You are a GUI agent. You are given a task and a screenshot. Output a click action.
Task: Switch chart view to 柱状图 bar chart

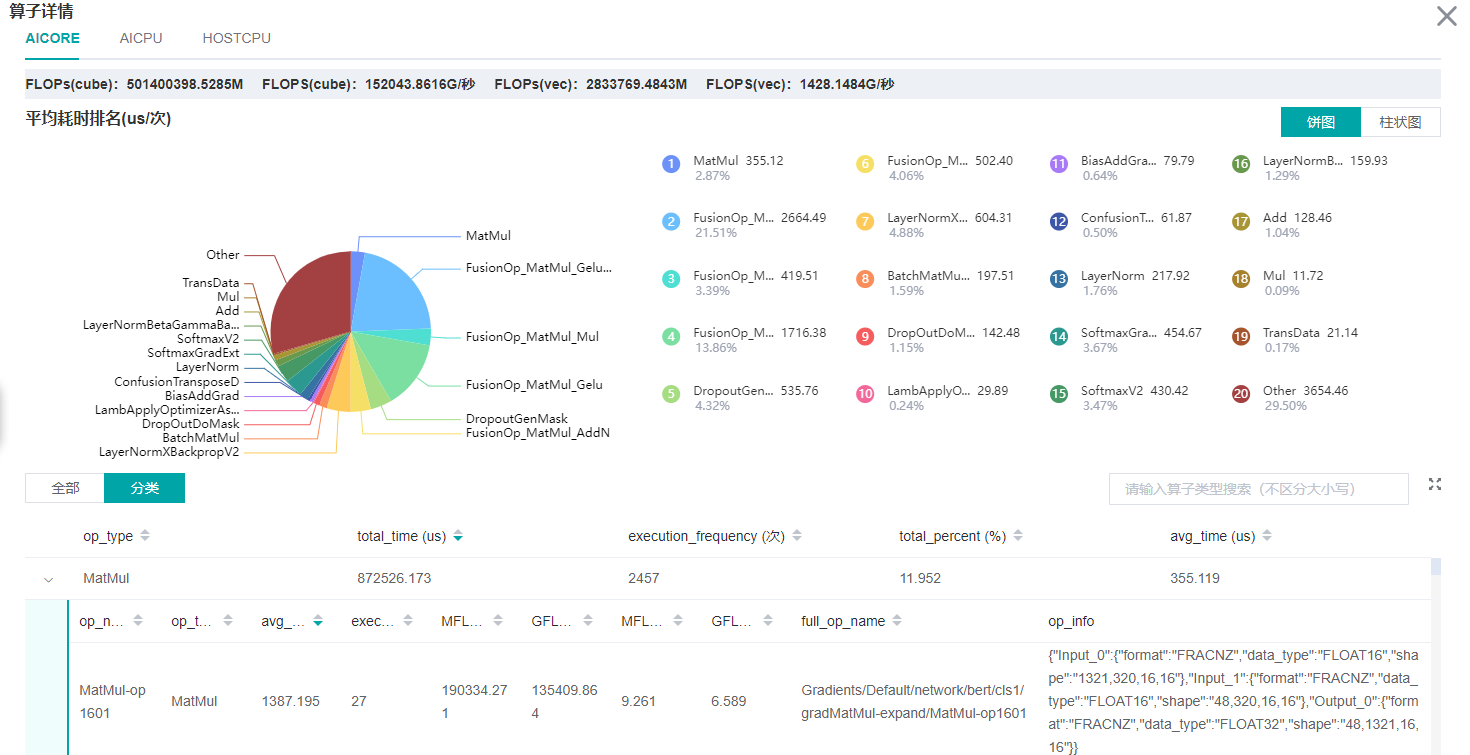(1400, 122)
